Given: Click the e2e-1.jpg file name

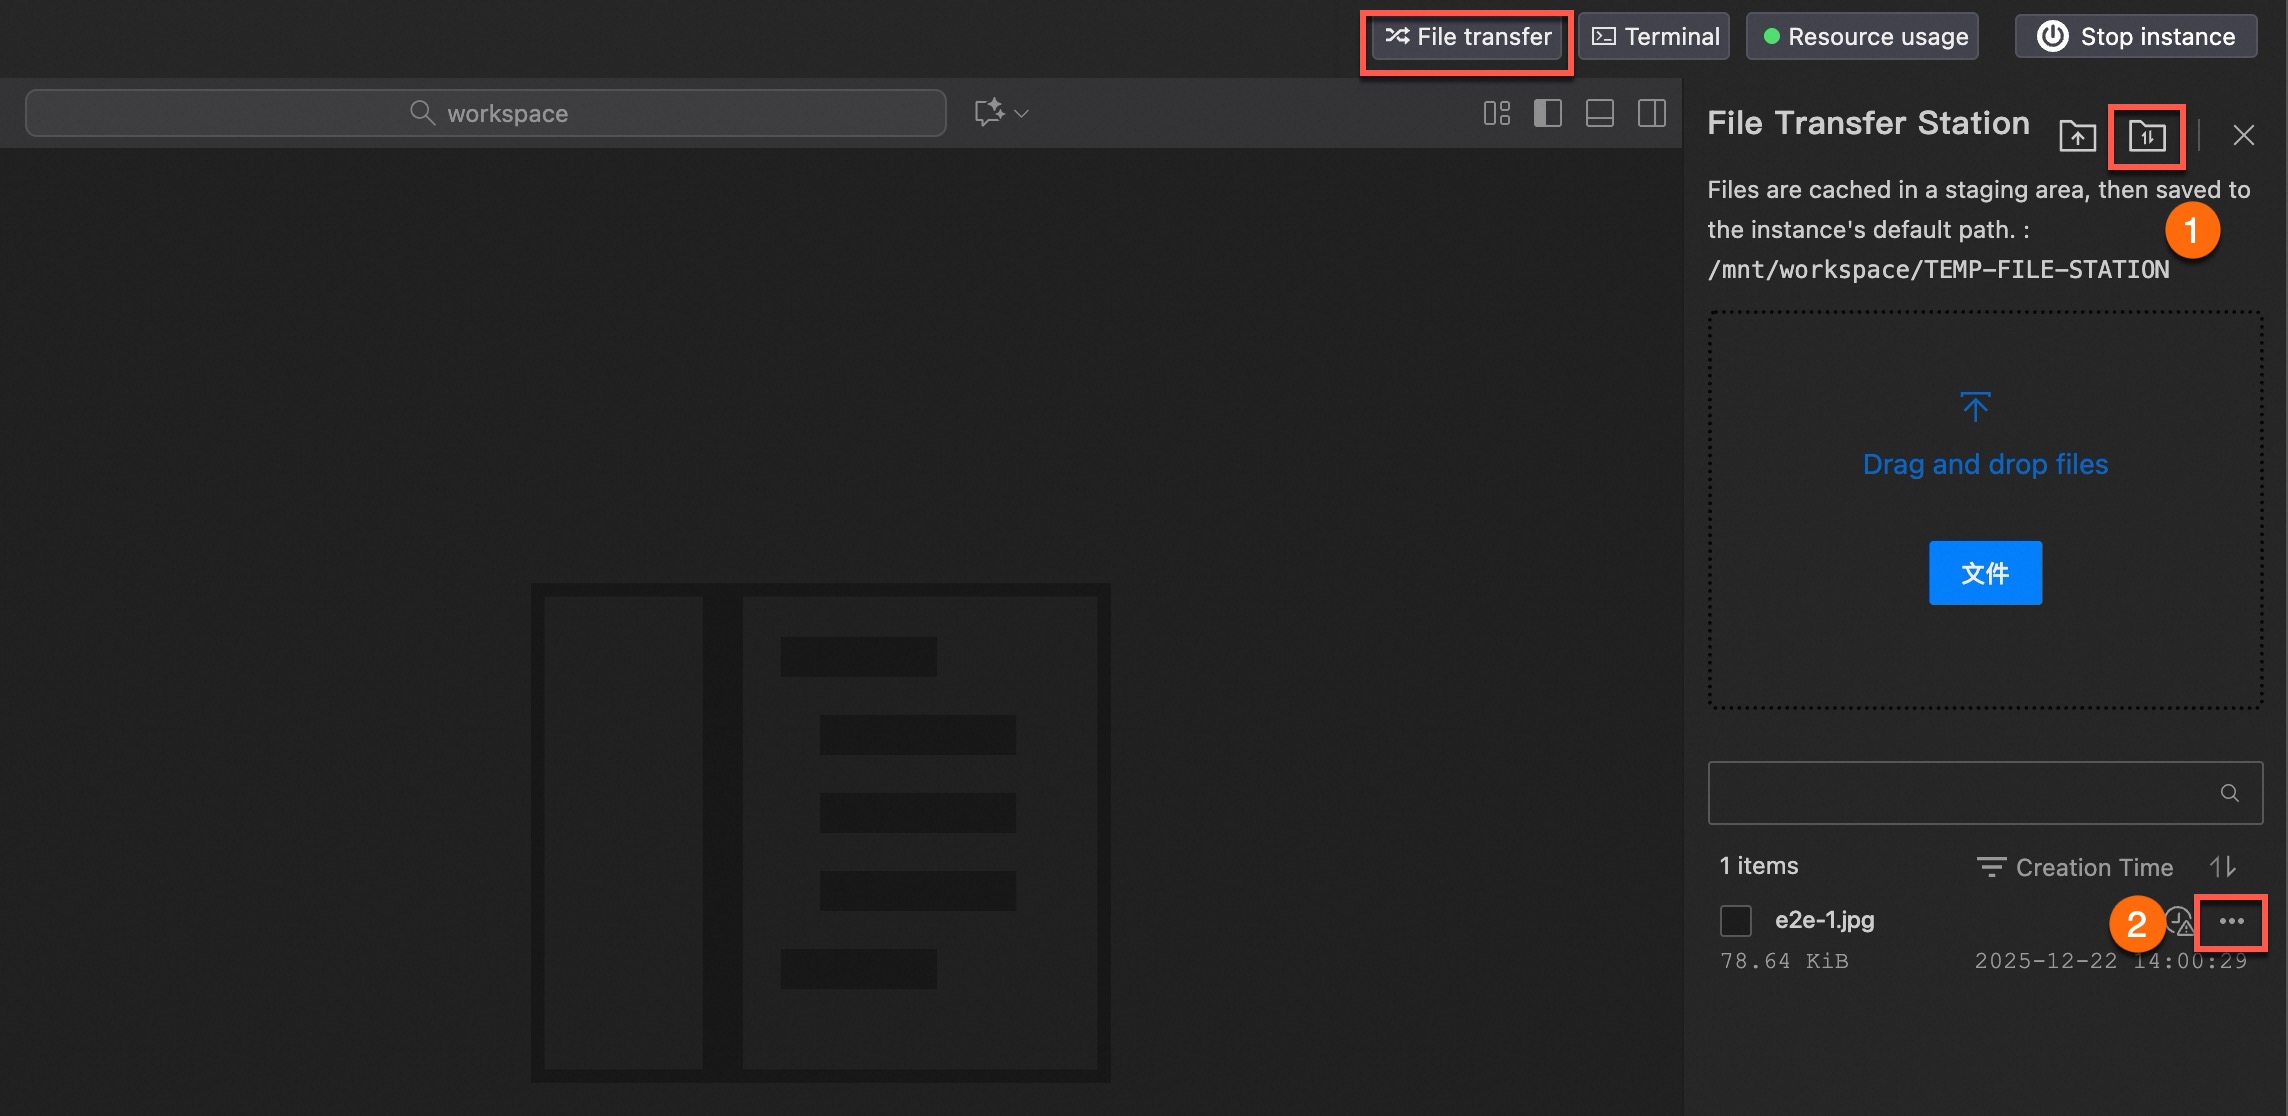Looking at the screenshot, I should tap(1824, 920).
